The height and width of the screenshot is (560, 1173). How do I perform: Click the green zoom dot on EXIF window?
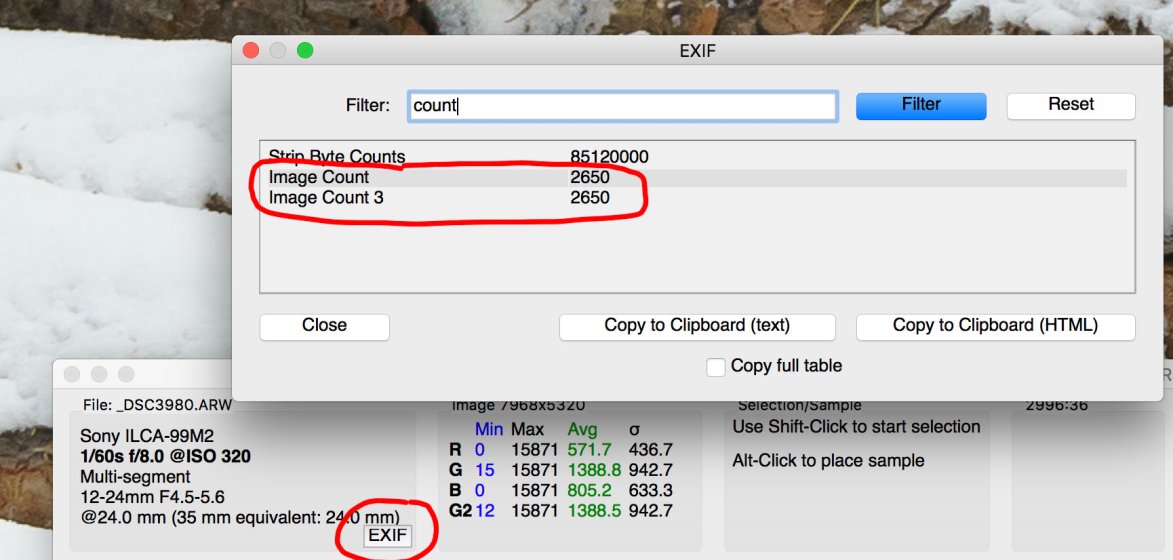coord(305,50)
